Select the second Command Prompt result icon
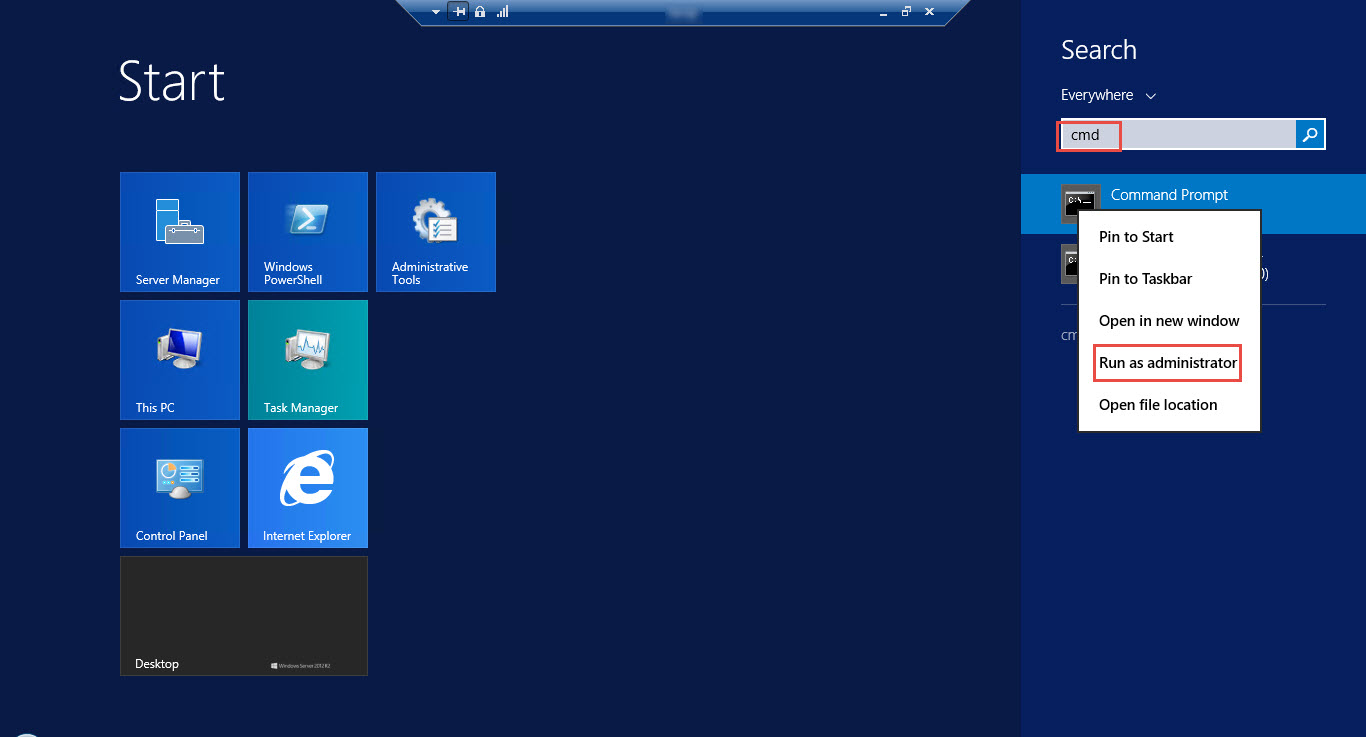Screen dimensions: 1366x737 [x=1081, y=263]
